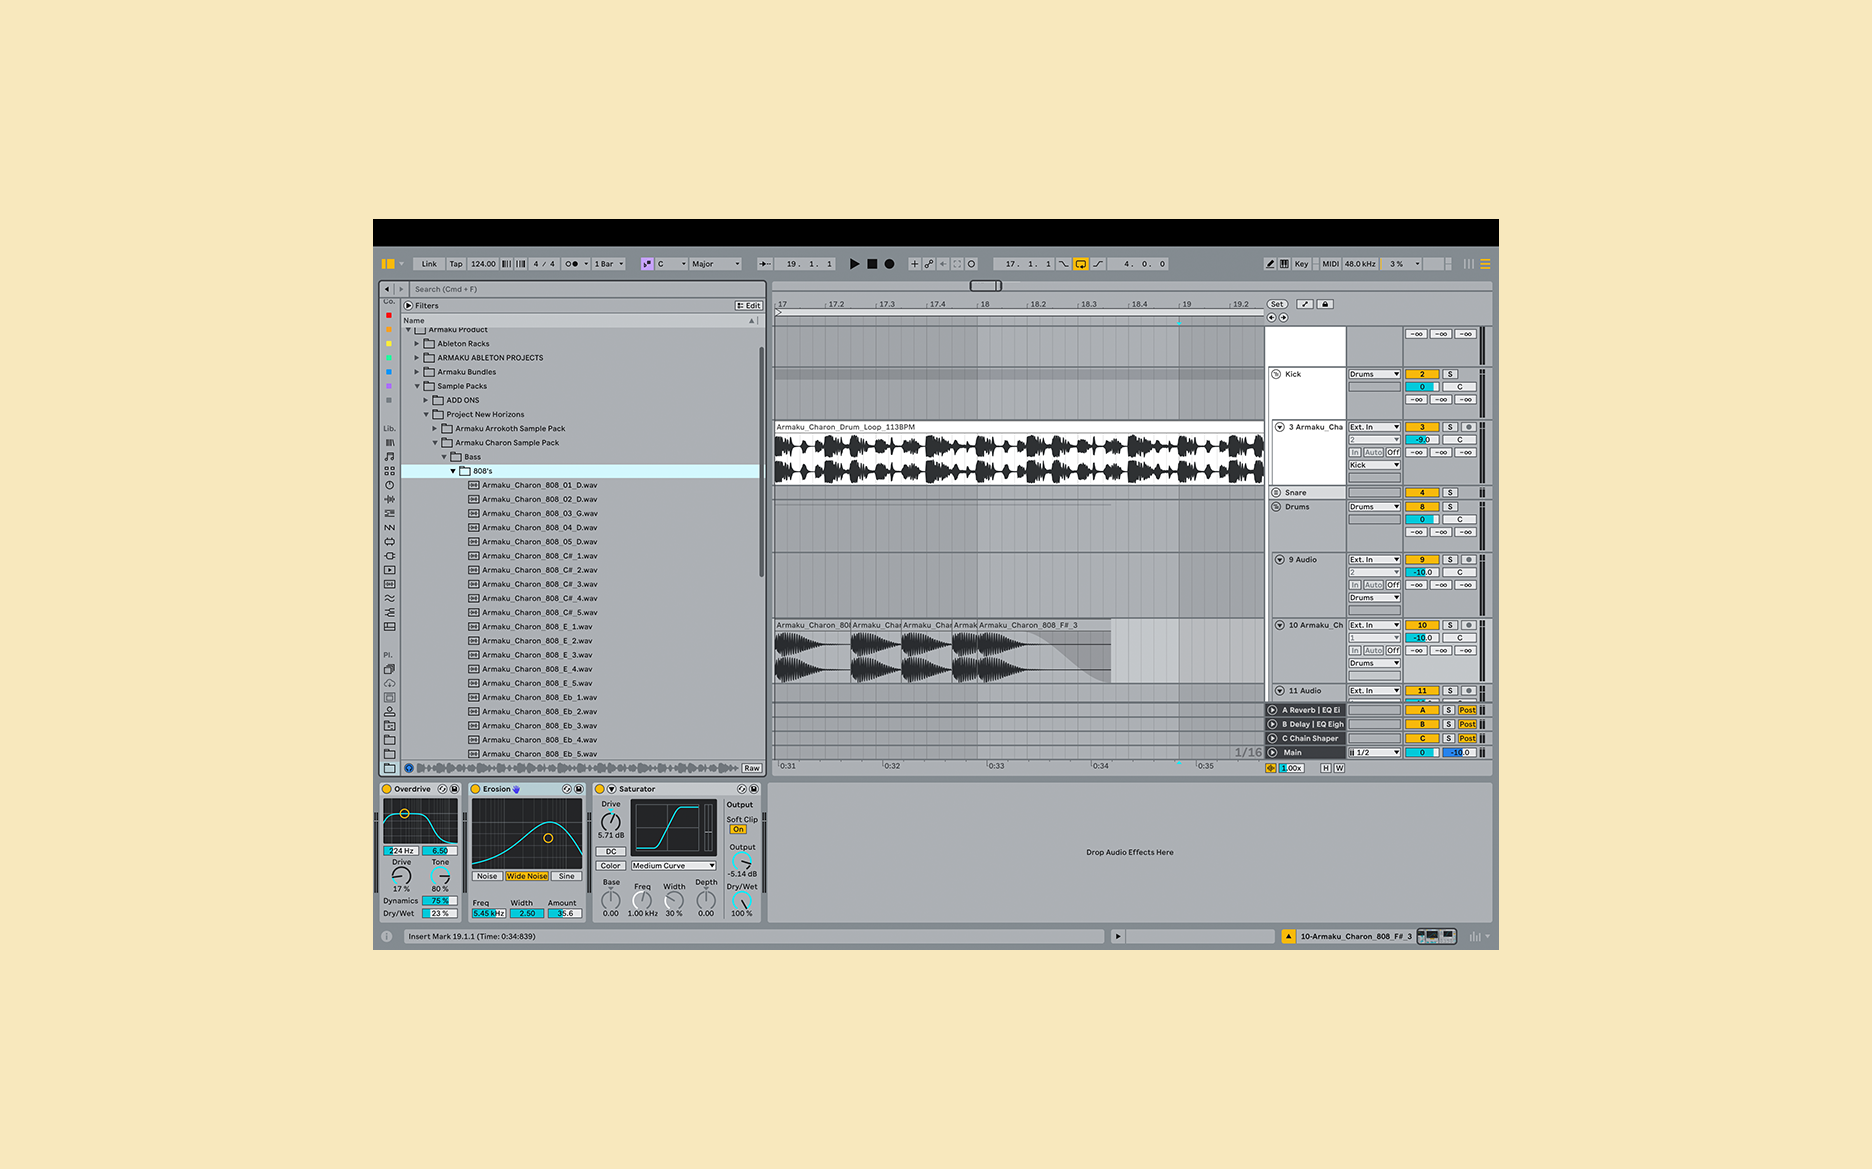Image resolution: width=1872 pixels, height=1169 pixels.
Task: Click the Set locator button
Action: coord(1277,304)
